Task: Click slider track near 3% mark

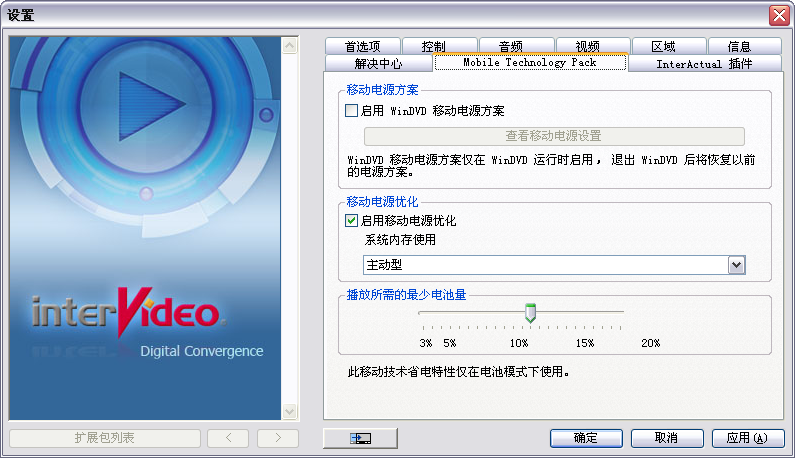Action: [x=424, y=312]
